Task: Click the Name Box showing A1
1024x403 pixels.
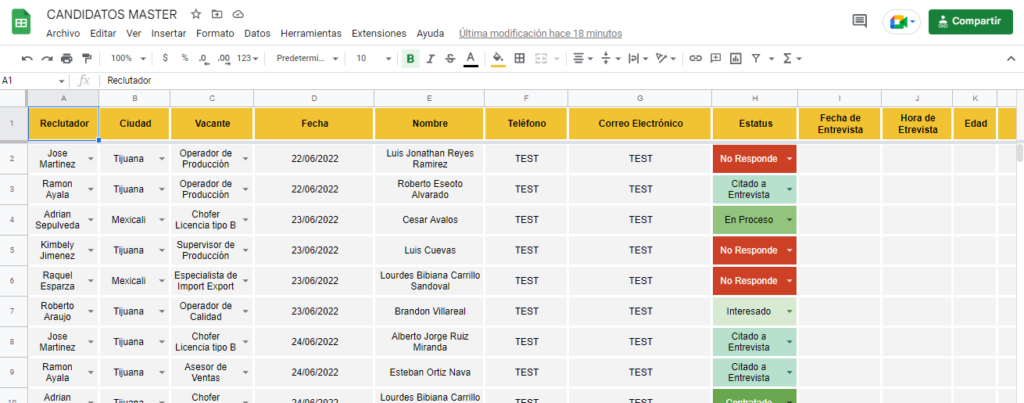Action: 33,80
